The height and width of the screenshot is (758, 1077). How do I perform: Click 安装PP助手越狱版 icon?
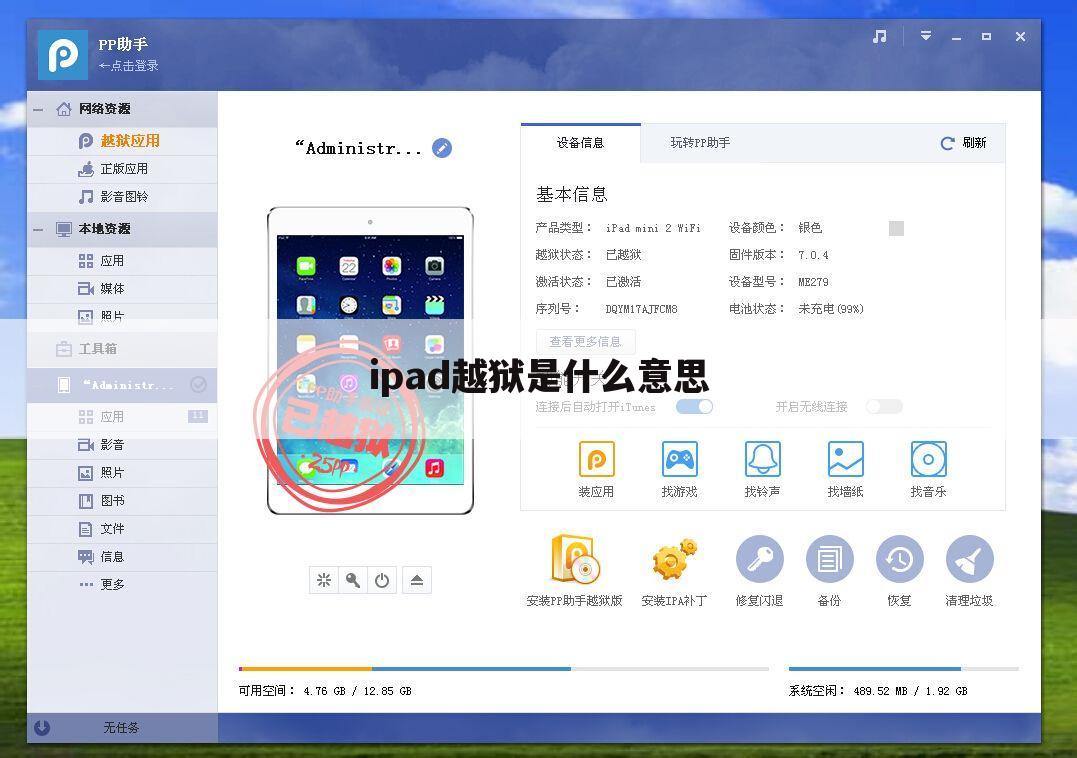(576, 558)
